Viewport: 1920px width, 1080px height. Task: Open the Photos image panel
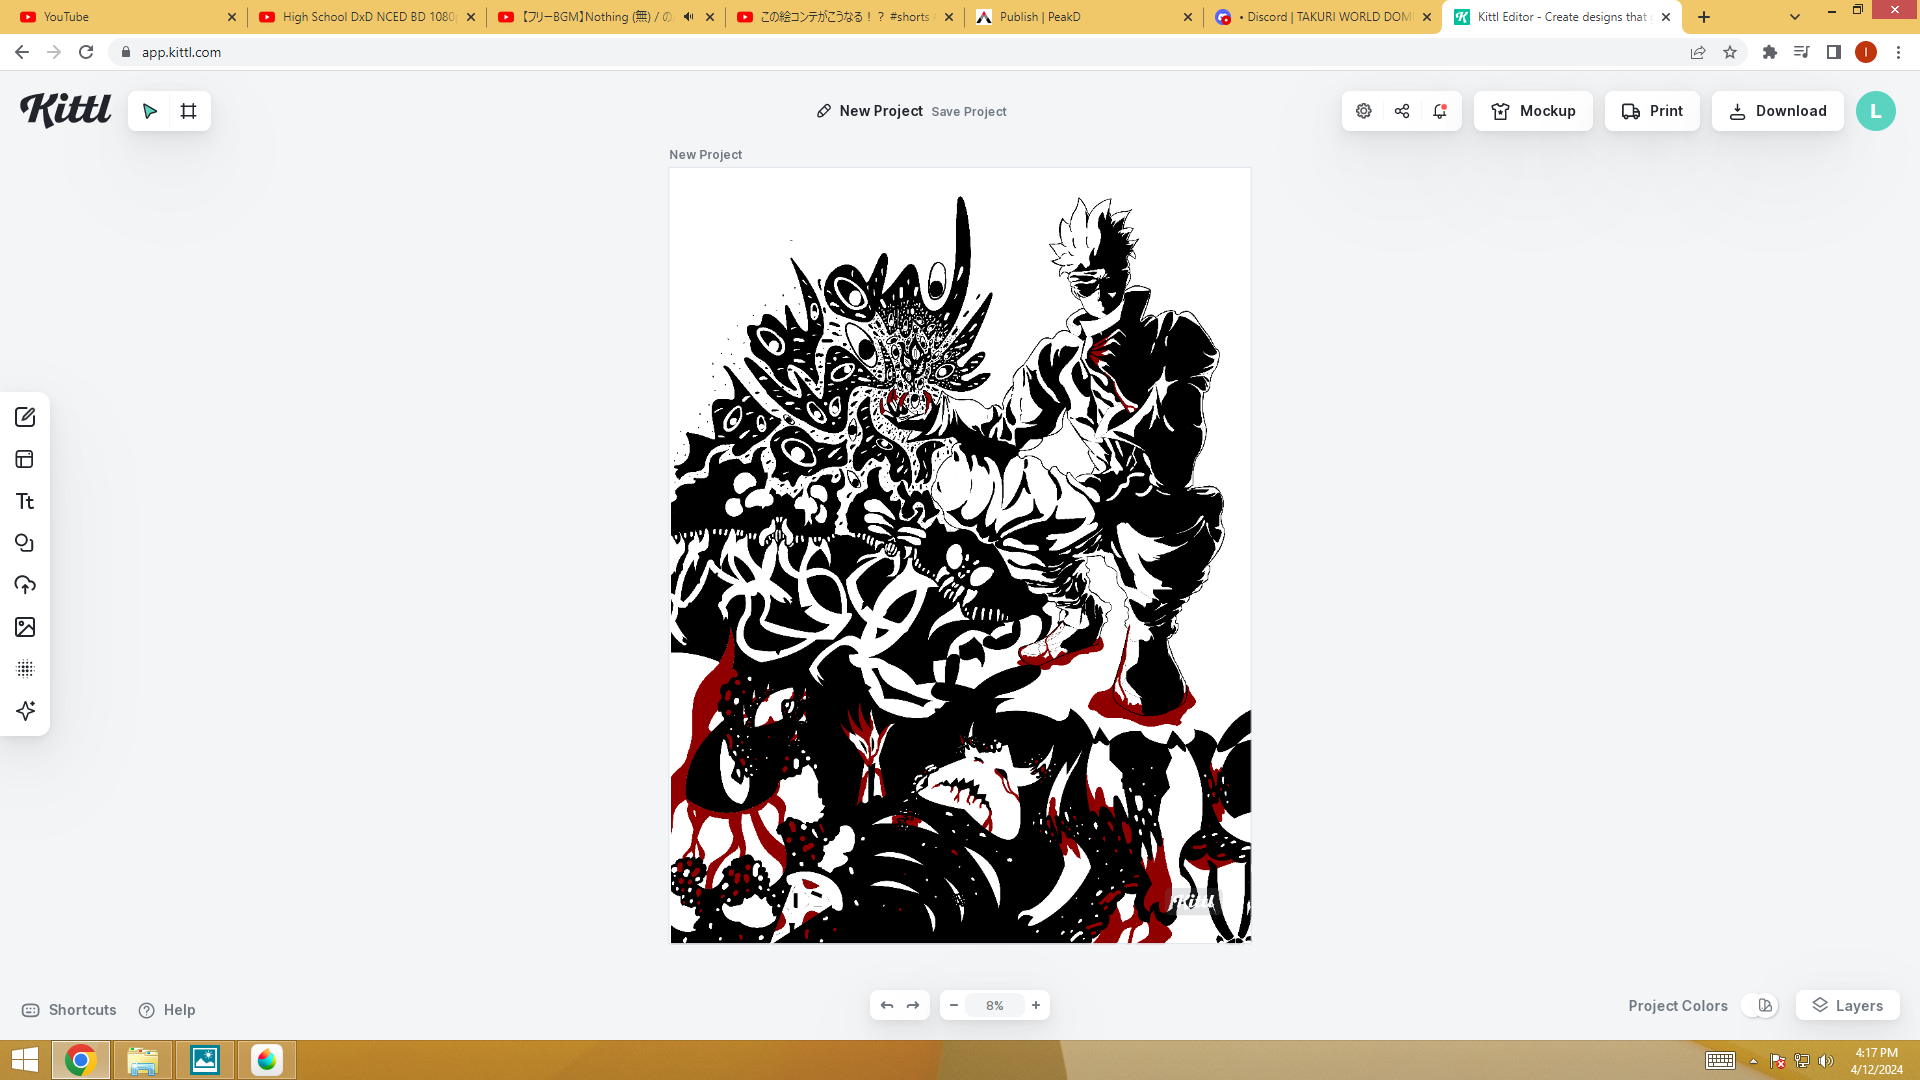(25, 627)
